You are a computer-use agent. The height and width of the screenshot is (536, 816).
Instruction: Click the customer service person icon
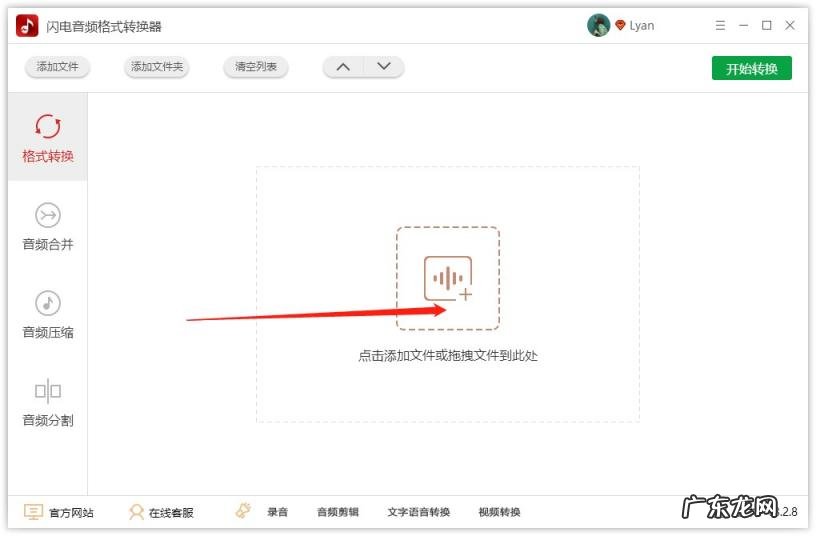[136, 512]
